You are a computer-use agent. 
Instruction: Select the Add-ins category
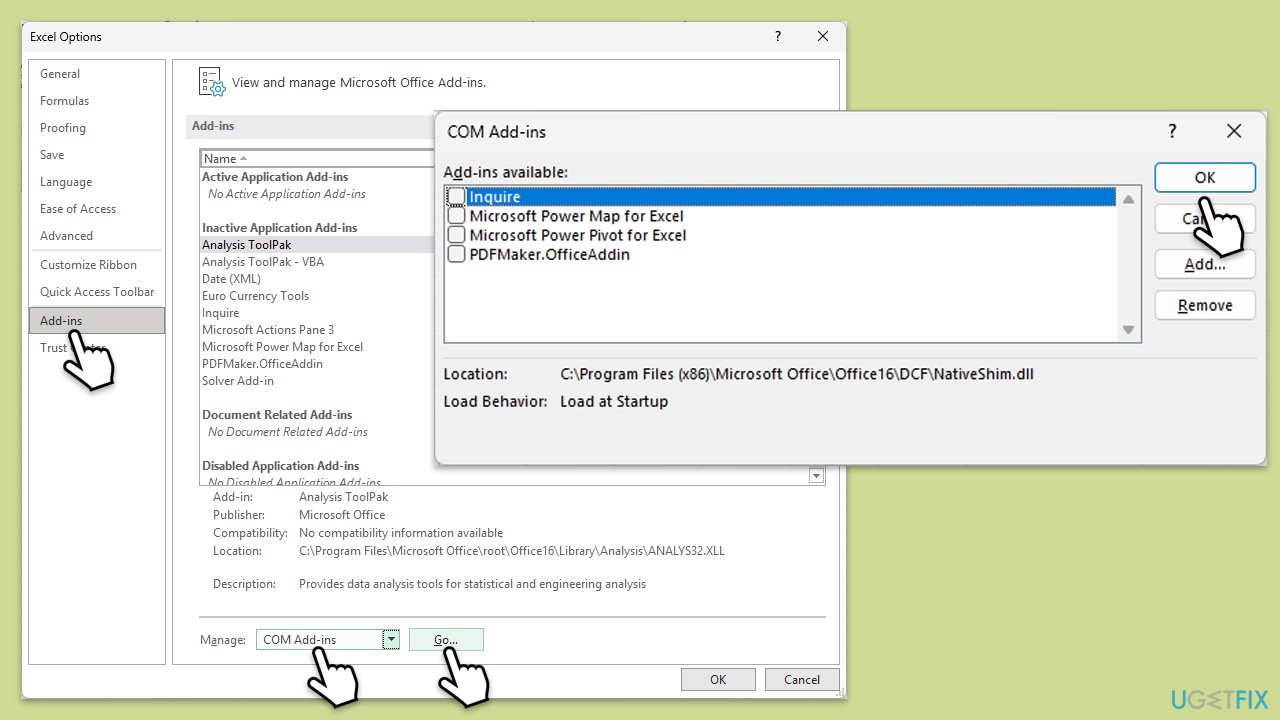tap(97, 320)
